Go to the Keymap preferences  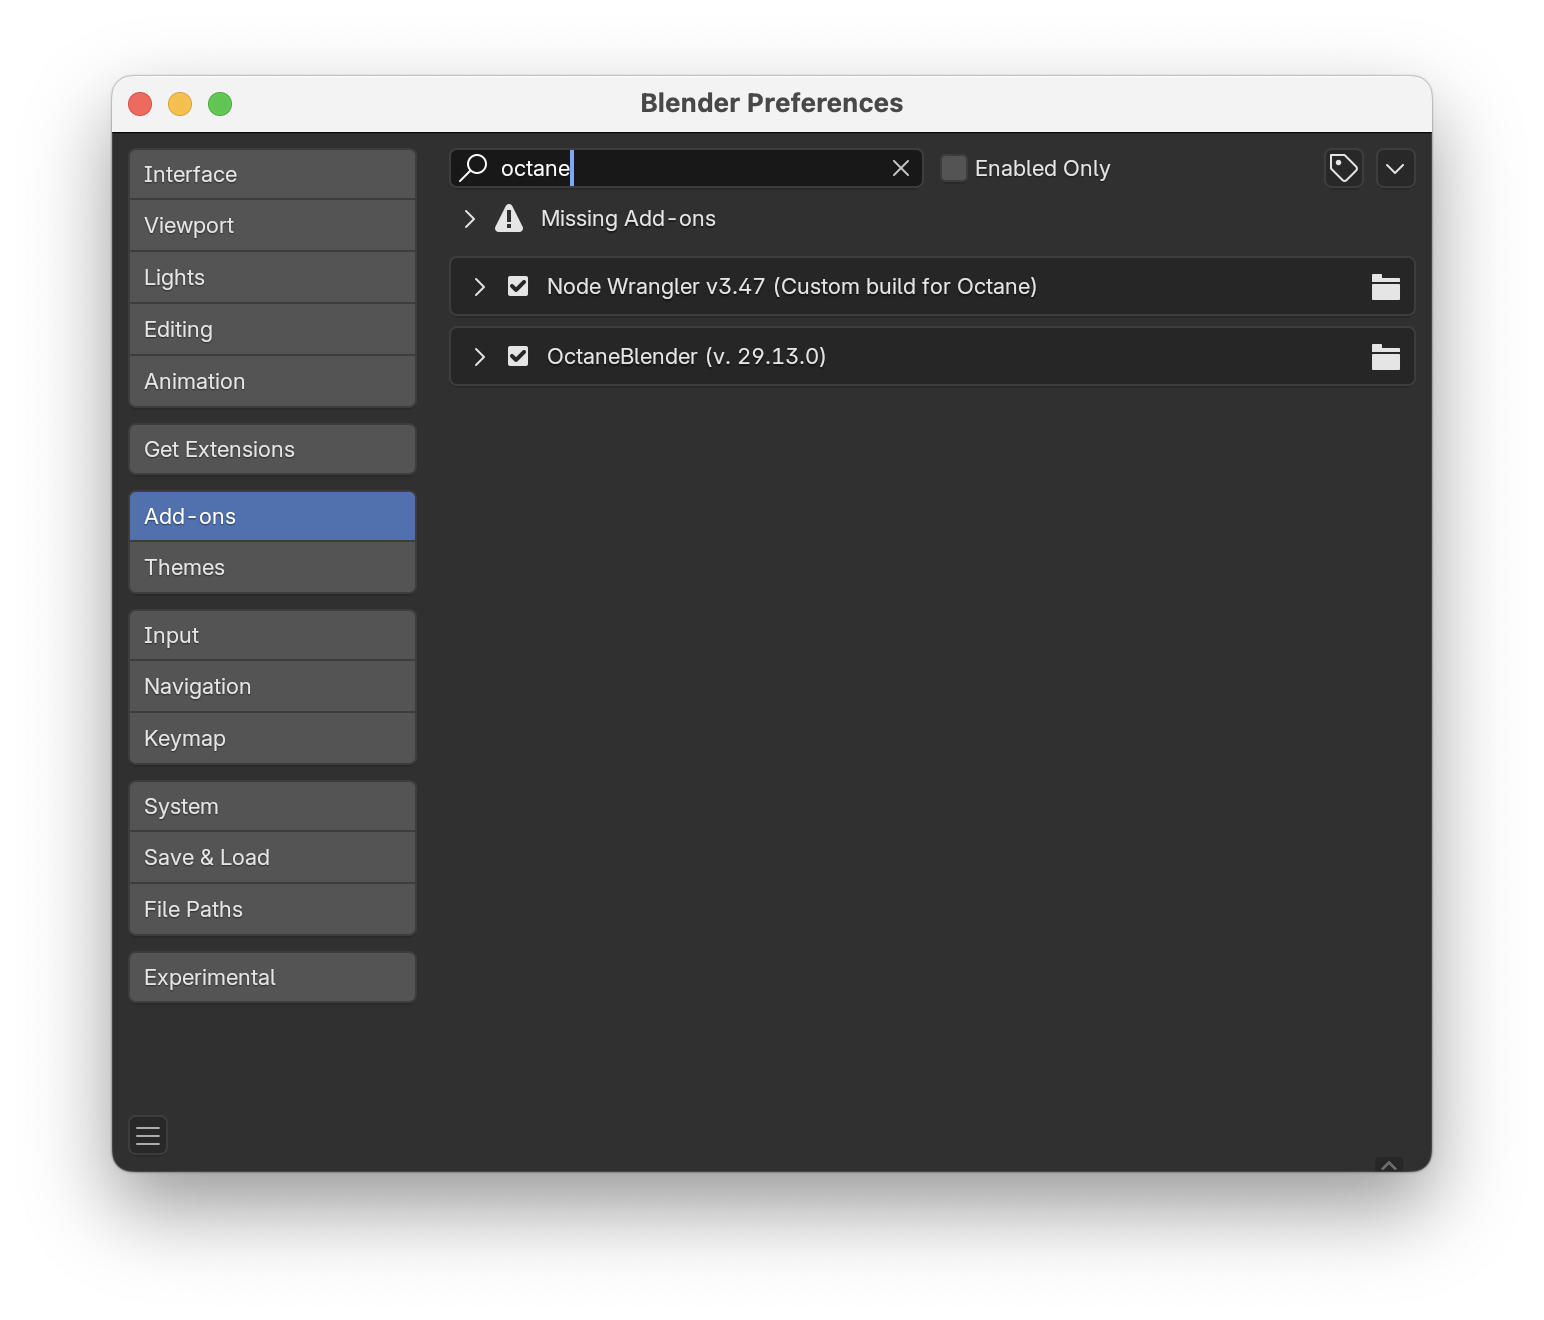pyautogui.click(x=272, y=738)
